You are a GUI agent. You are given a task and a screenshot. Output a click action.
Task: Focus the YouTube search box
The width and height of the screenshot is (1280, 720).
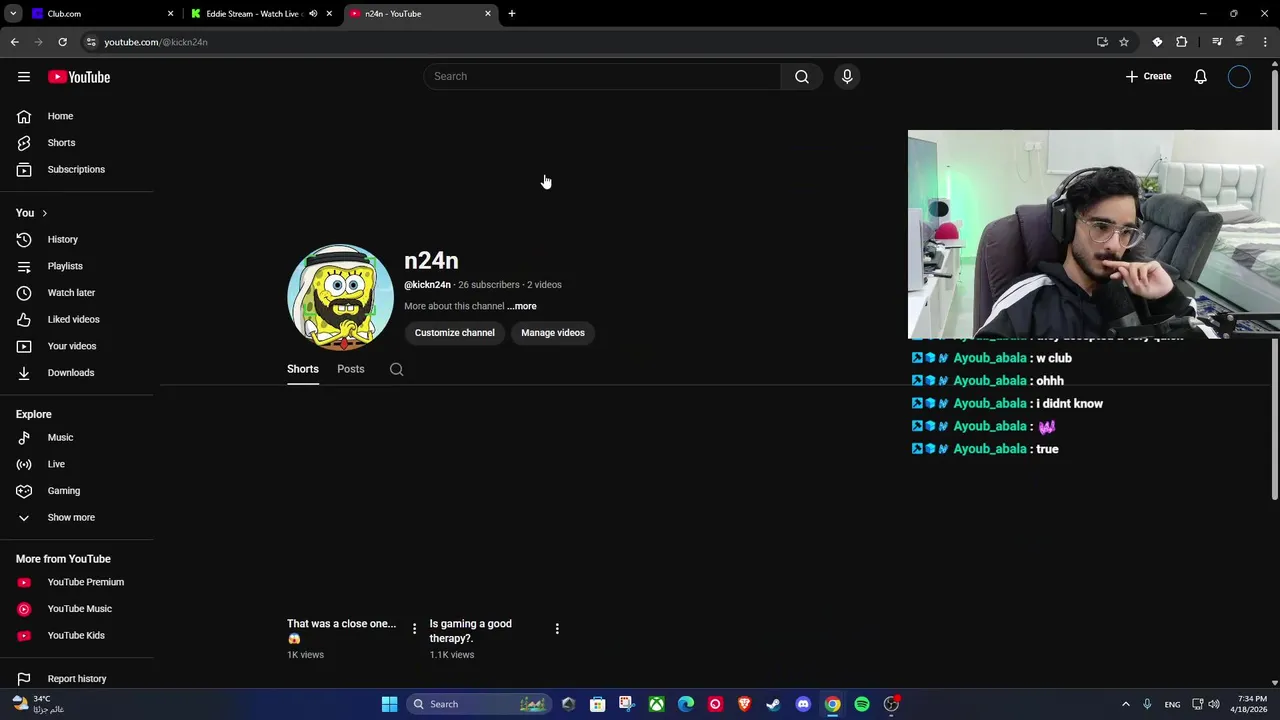pos(602,77)
